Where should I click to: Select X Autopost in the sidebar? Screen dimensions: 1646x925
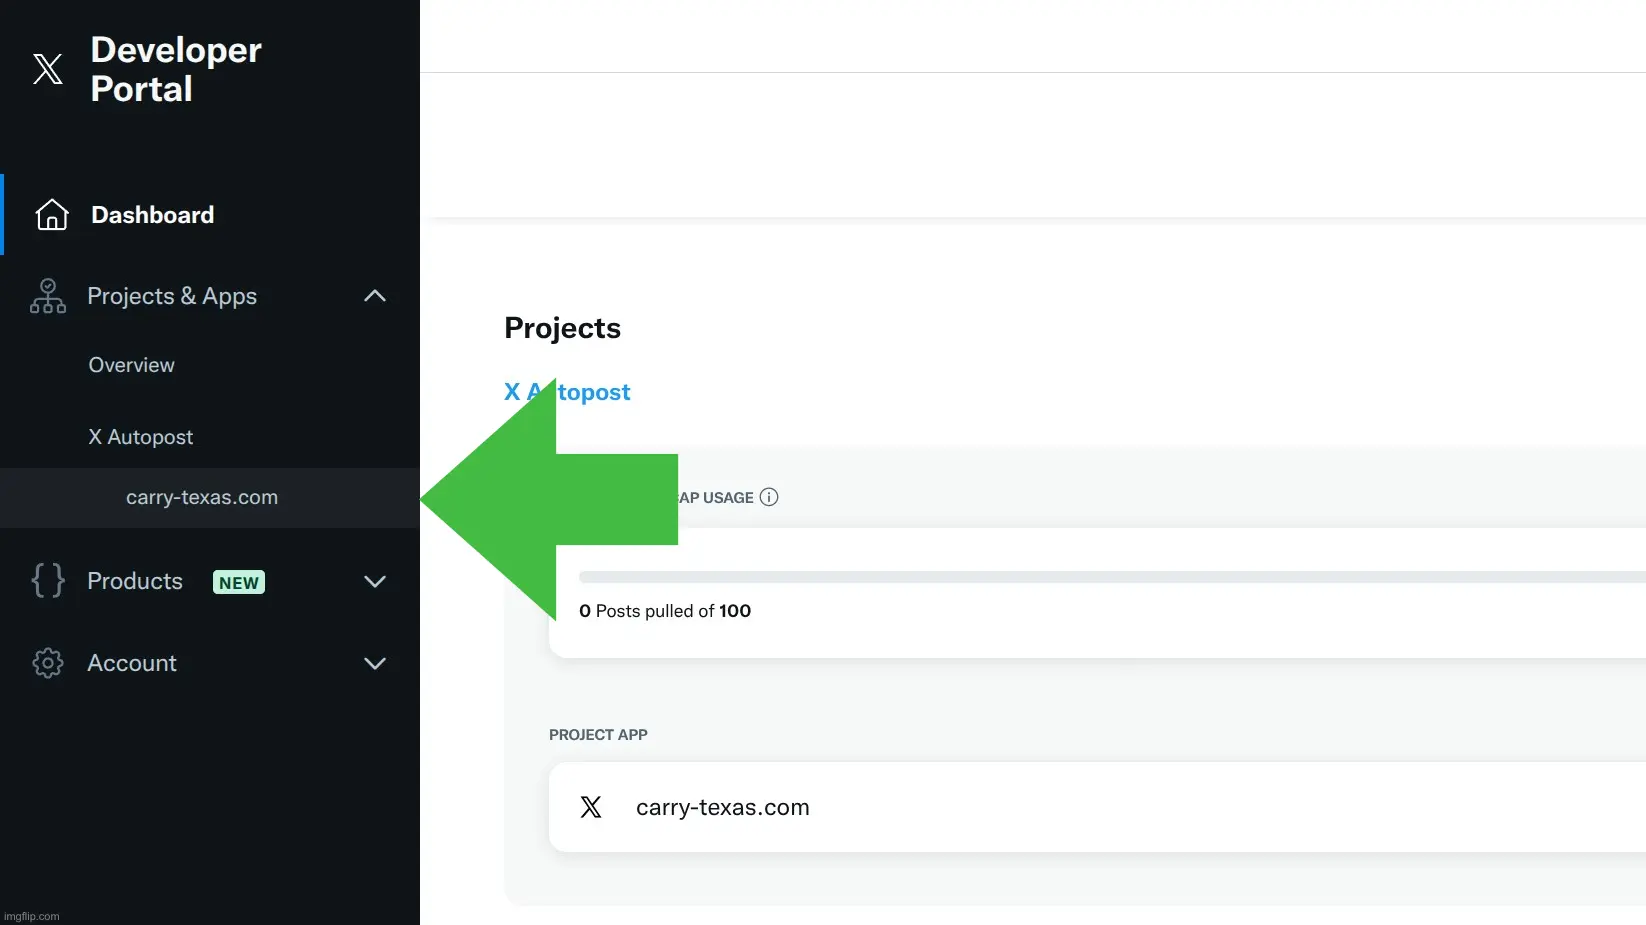[x=140, y=437]
